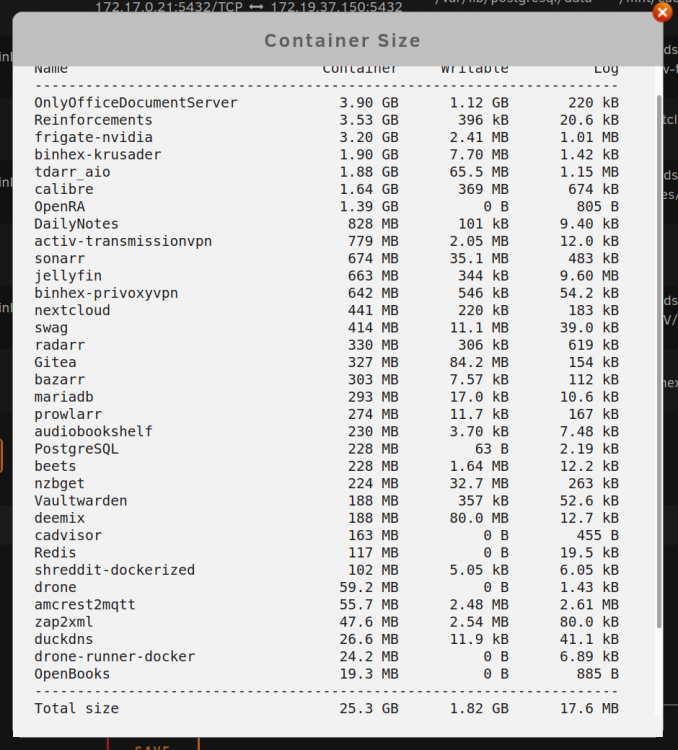Image resolution: width=678 pixels, height=750 pixels.
Task: Click the total container size 25.3 GB
Action: coord(369,708)
